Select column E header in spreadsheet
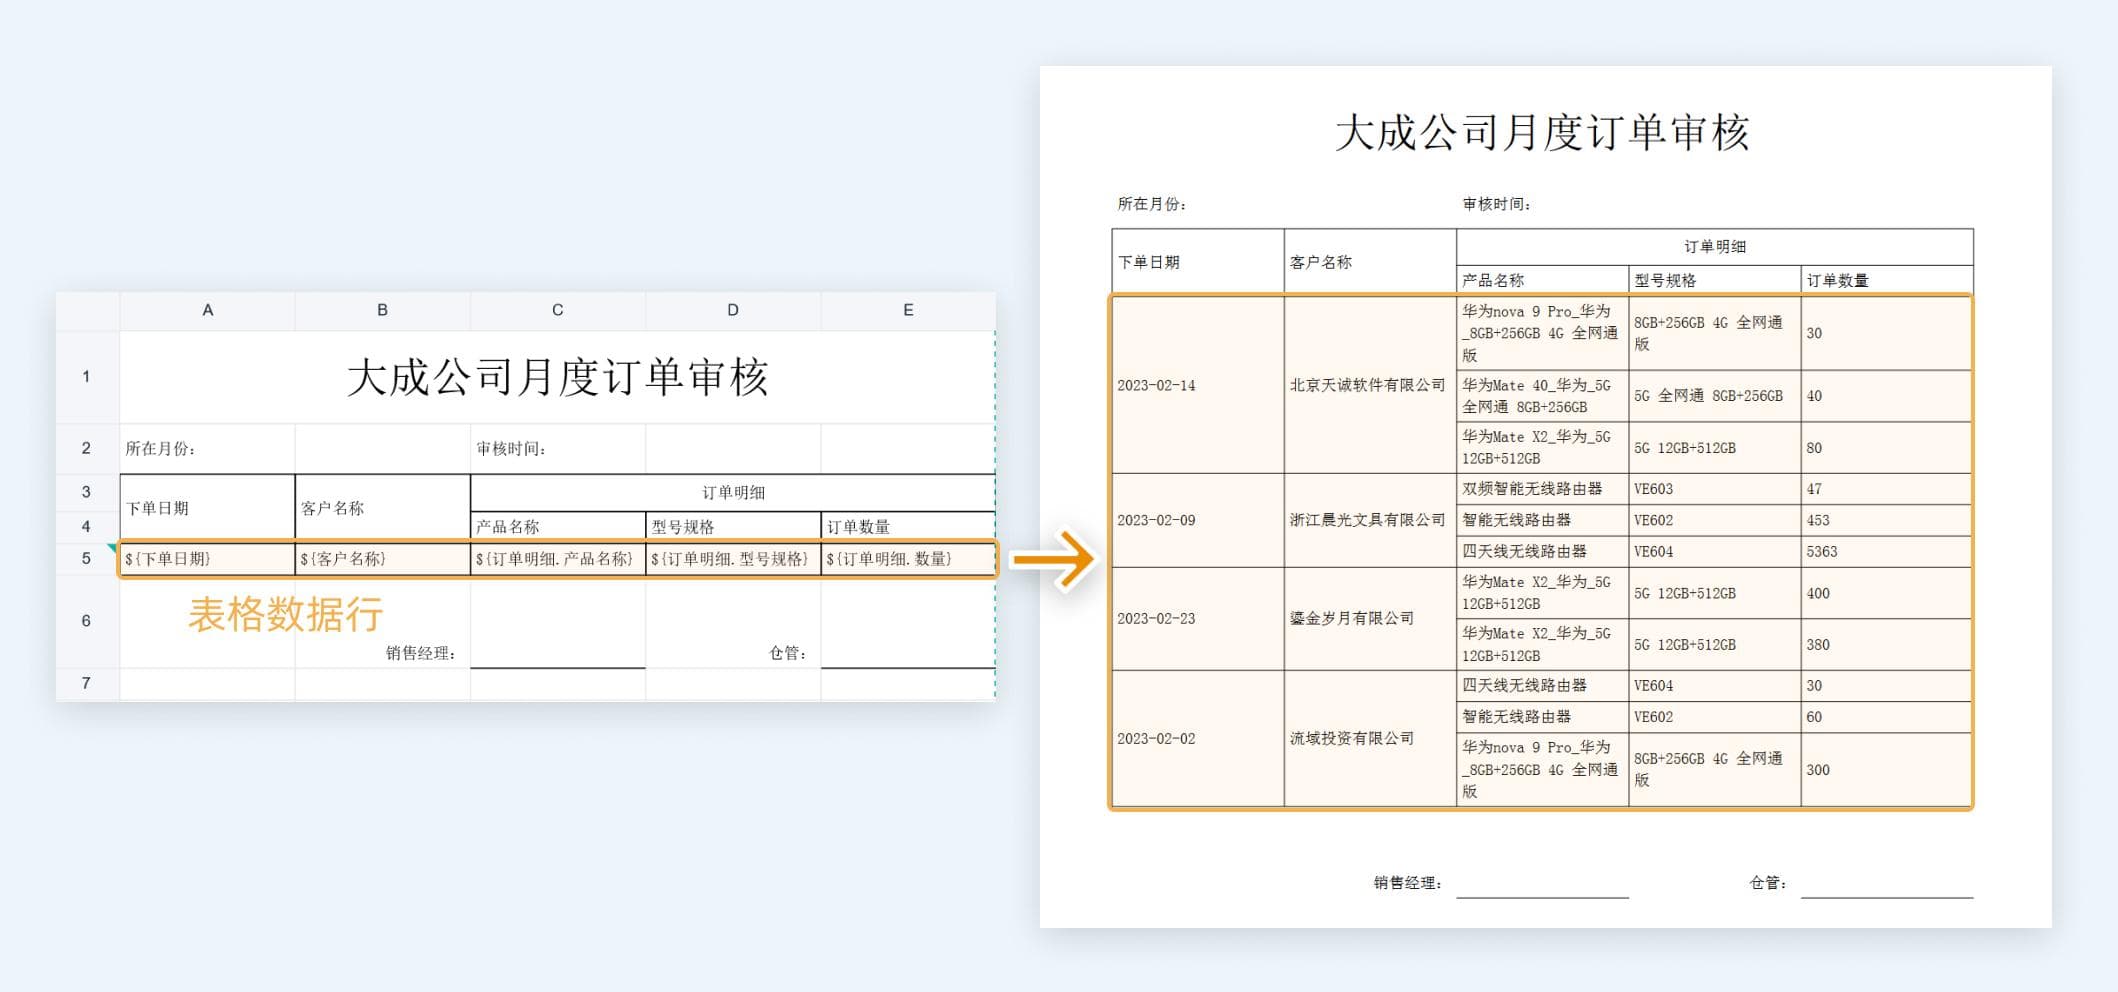Viewport: 2118px width, 992px height. coord(908,310)
